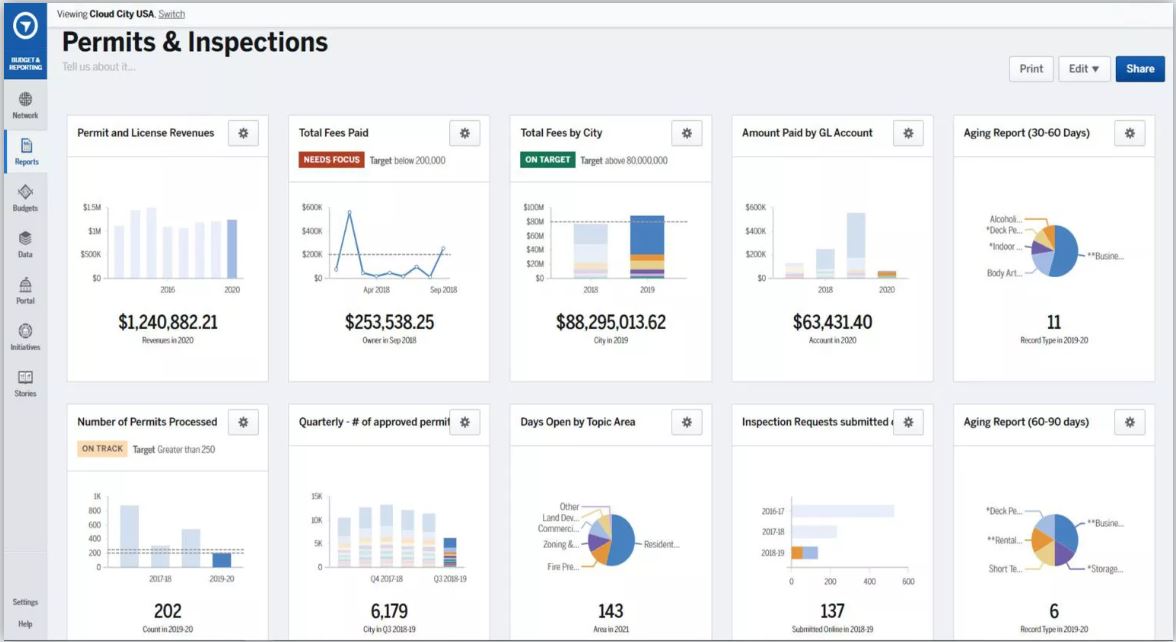Open gear menu on Total Fees Paid tile

pos(464,133)
